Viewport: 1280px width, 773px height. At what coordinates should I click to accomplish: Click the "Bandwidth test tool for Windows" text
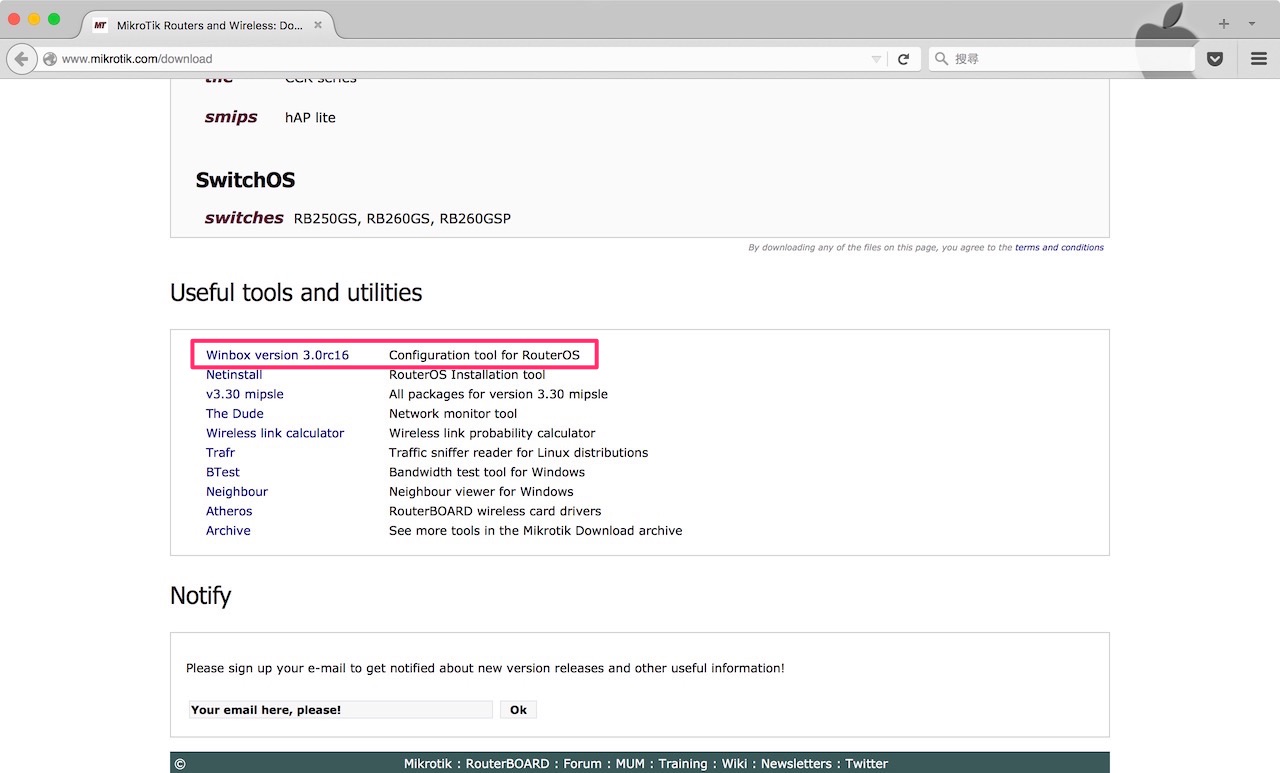[487, 472]
